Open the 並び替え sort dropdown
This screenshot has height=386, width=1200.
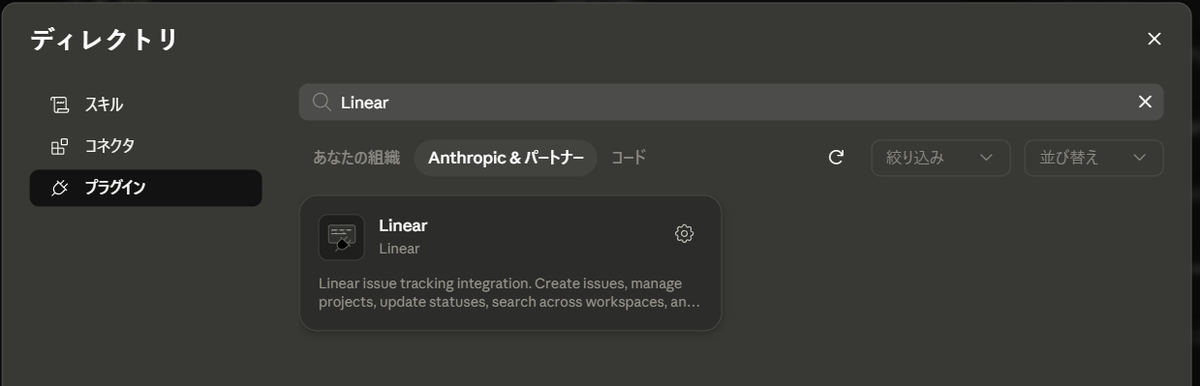(1094, 158)
